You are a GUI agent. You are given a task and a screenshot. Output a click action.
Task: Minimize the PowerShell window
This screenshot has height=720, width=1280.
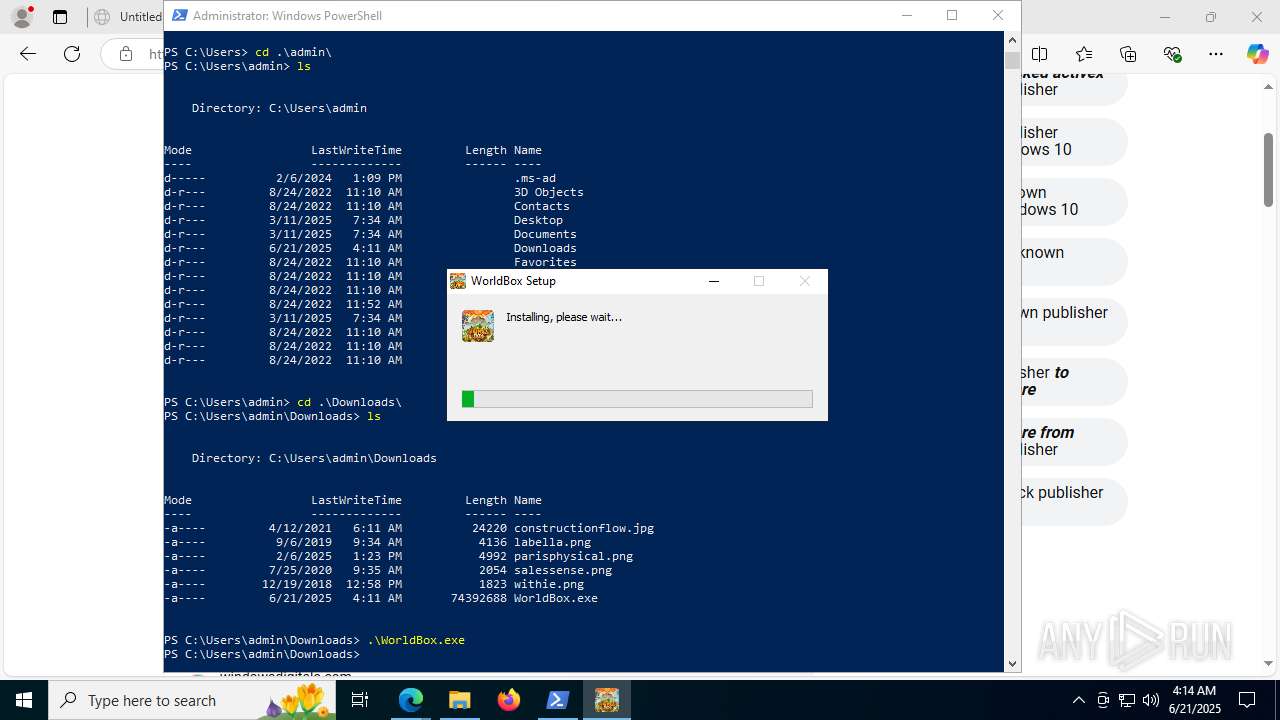pos(907,15)
